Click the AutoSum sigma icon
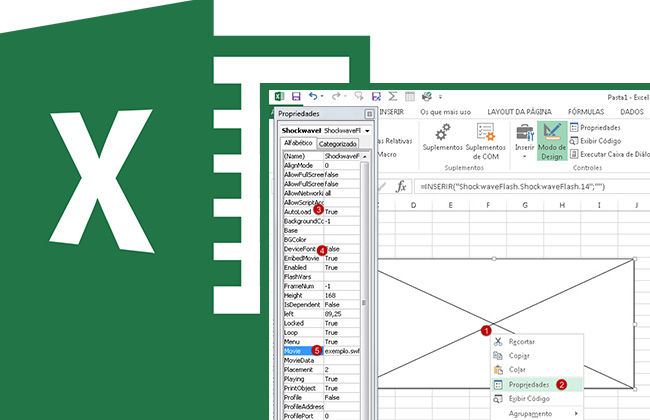The image size is (650, 420). click(x=393, y=96)
